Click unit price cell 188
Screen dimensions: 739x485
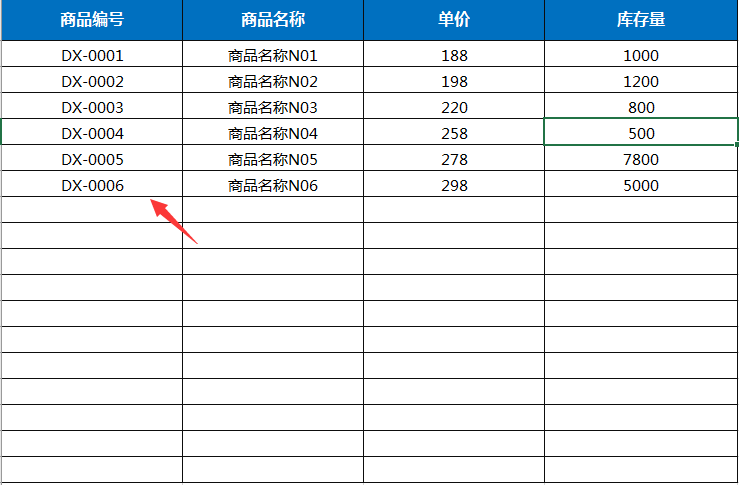(454, 54)
